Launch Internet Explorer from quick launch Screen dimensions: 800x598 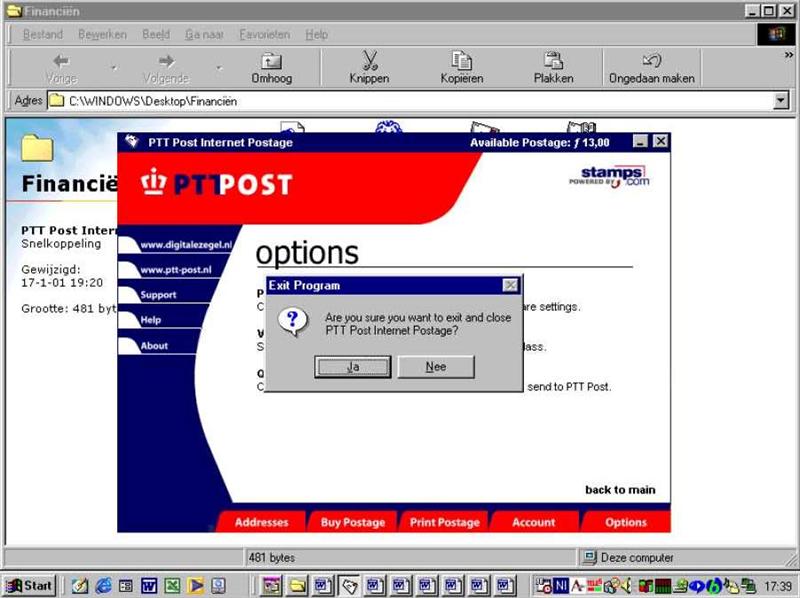(x=103, y=586)
